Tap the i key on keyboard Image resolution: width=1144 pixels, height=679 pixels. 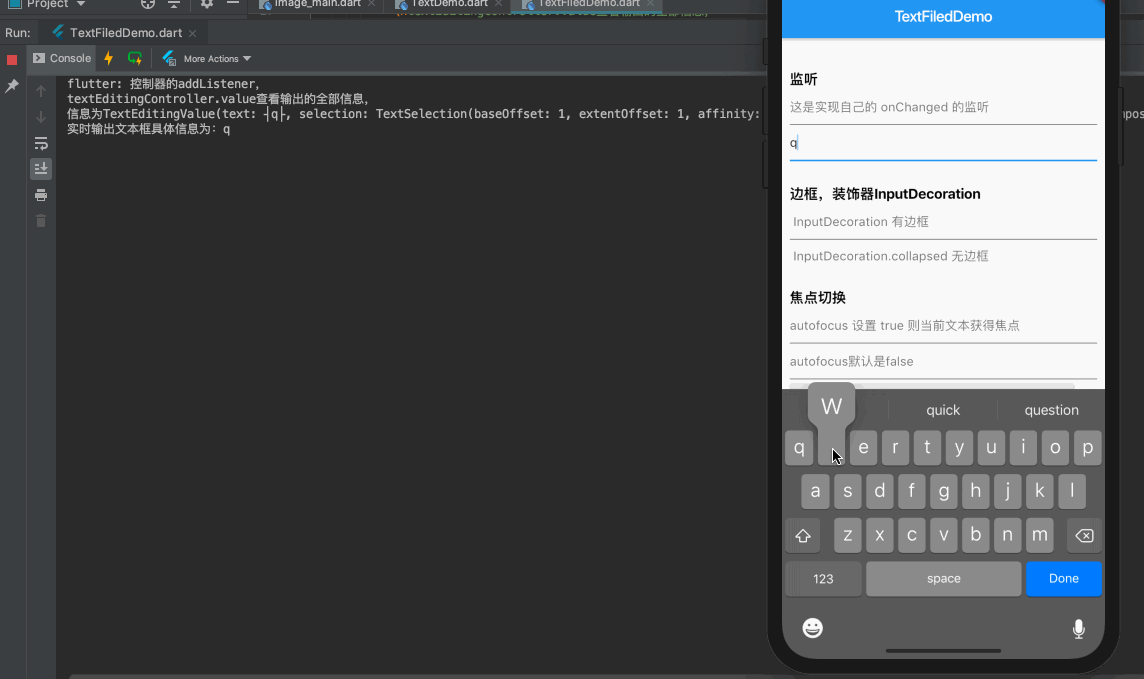tap(1024, 448)
